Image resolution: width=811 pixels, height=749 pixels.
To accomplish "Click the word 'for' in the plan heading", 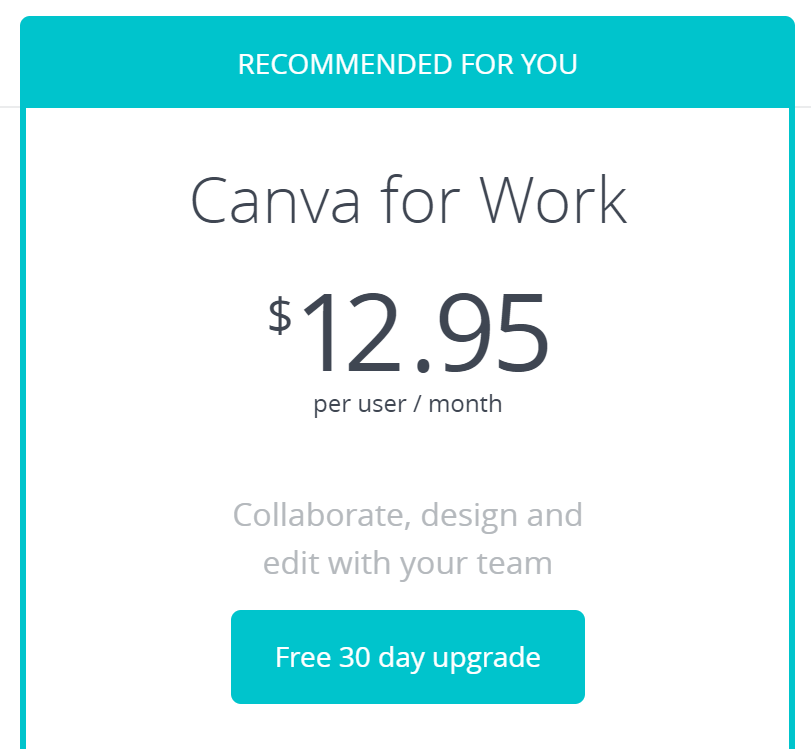I will tap(419, 200).
